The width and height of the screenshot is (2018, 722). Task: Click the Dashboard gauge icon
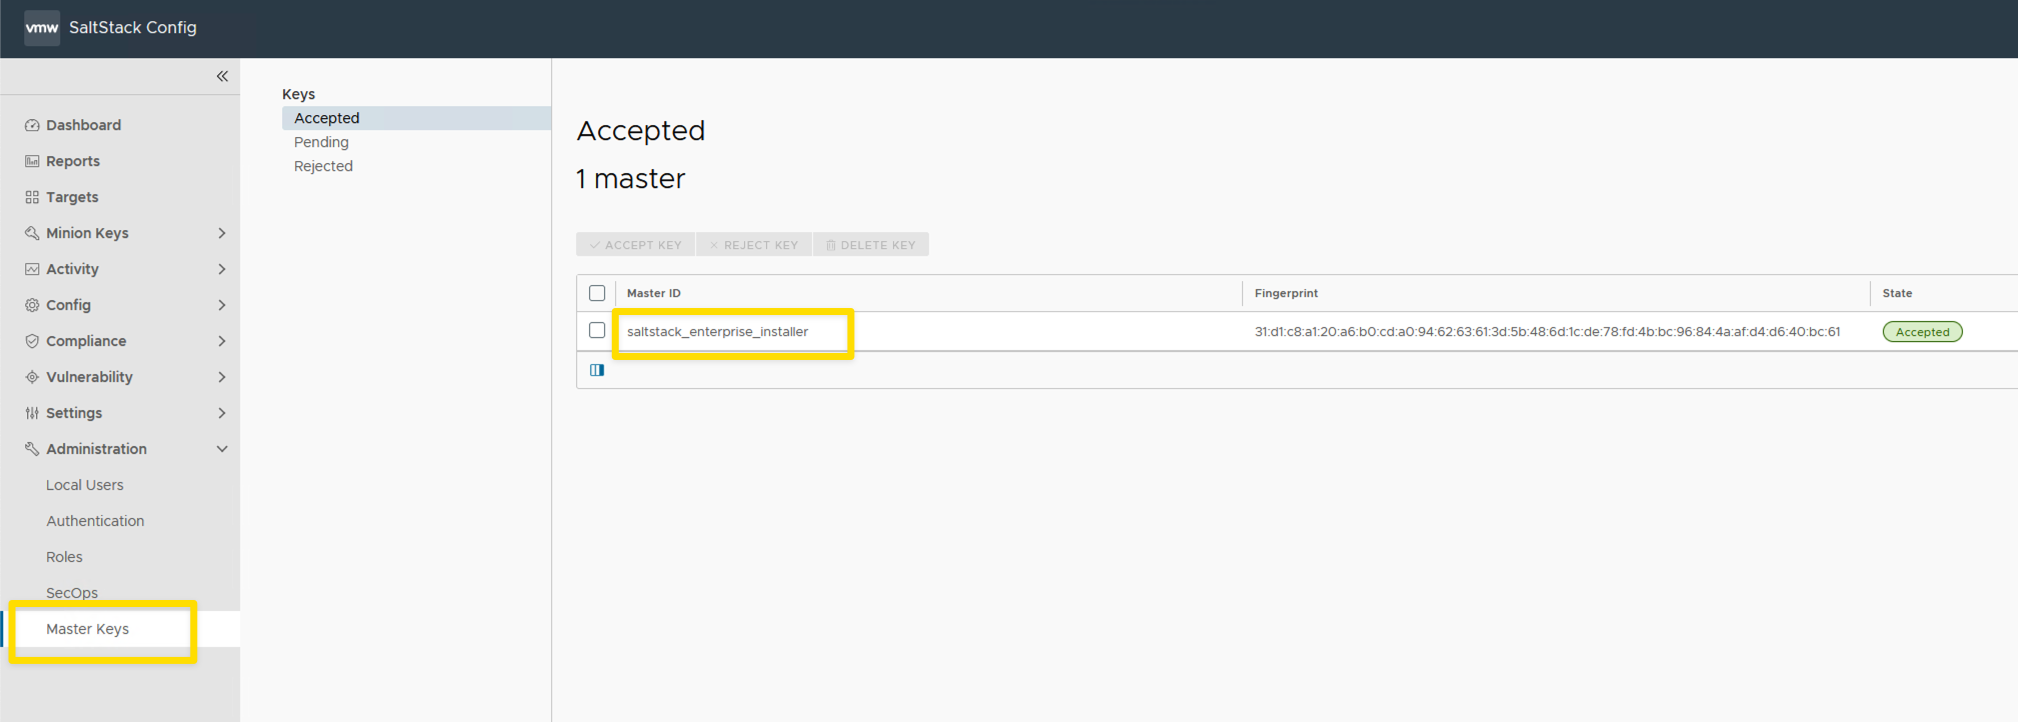coord(32,125)
